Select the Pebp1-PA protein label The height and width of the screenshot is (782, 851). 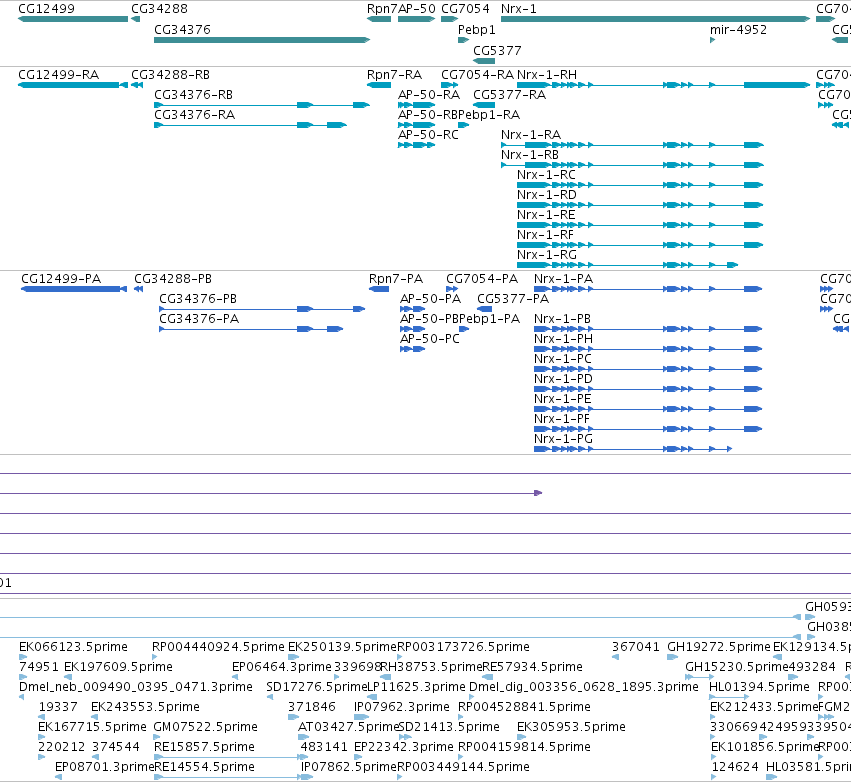coord(490,319)
